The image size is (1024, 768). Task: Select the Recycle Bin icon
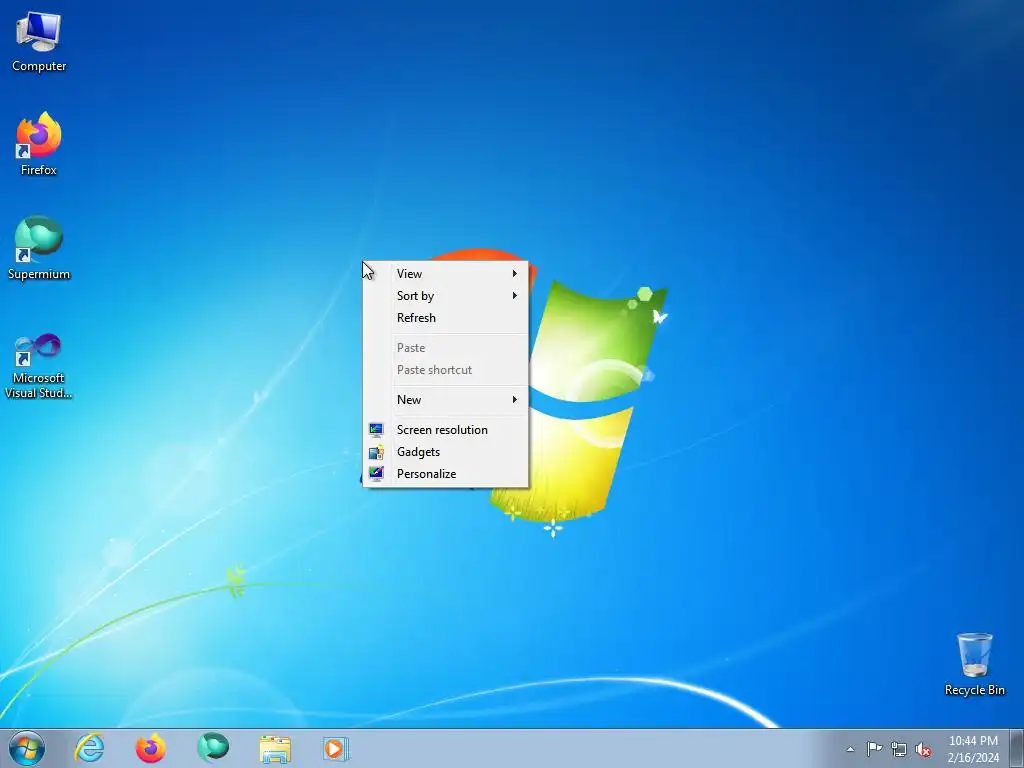point(974,664)
